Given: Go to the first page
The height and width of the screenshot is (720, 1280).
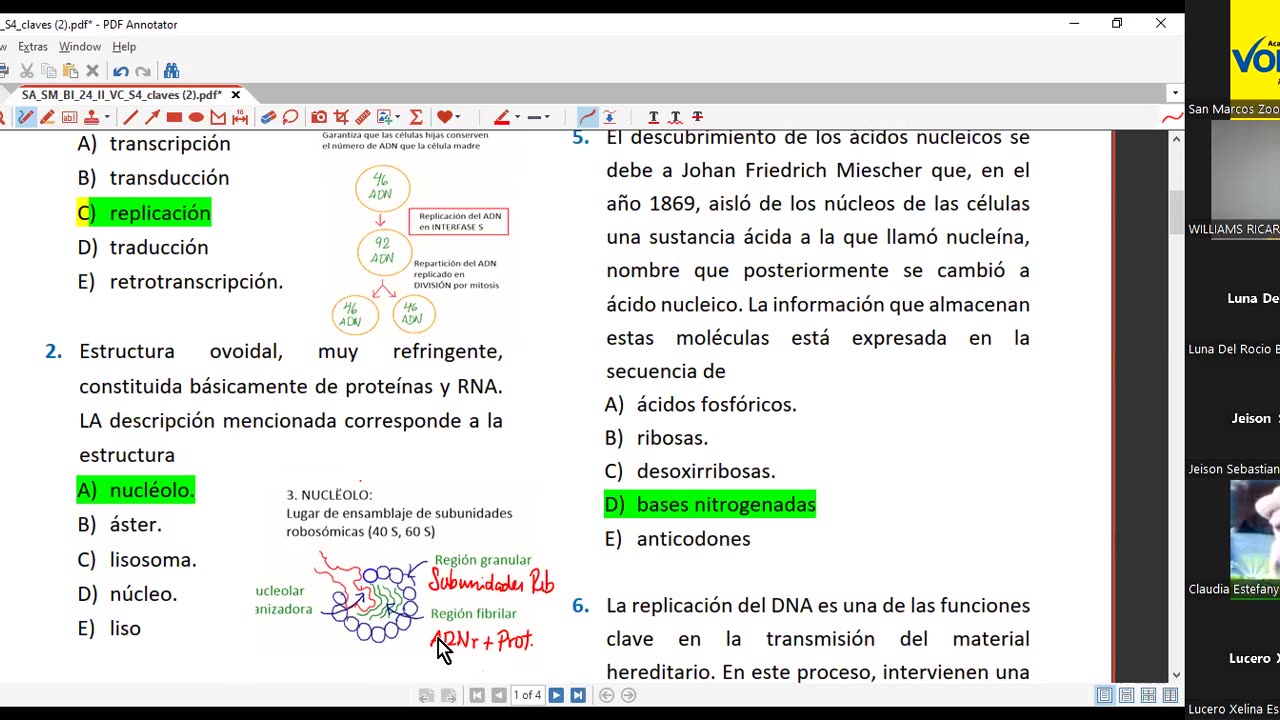Looking at the screenshot, I should 477,695.
